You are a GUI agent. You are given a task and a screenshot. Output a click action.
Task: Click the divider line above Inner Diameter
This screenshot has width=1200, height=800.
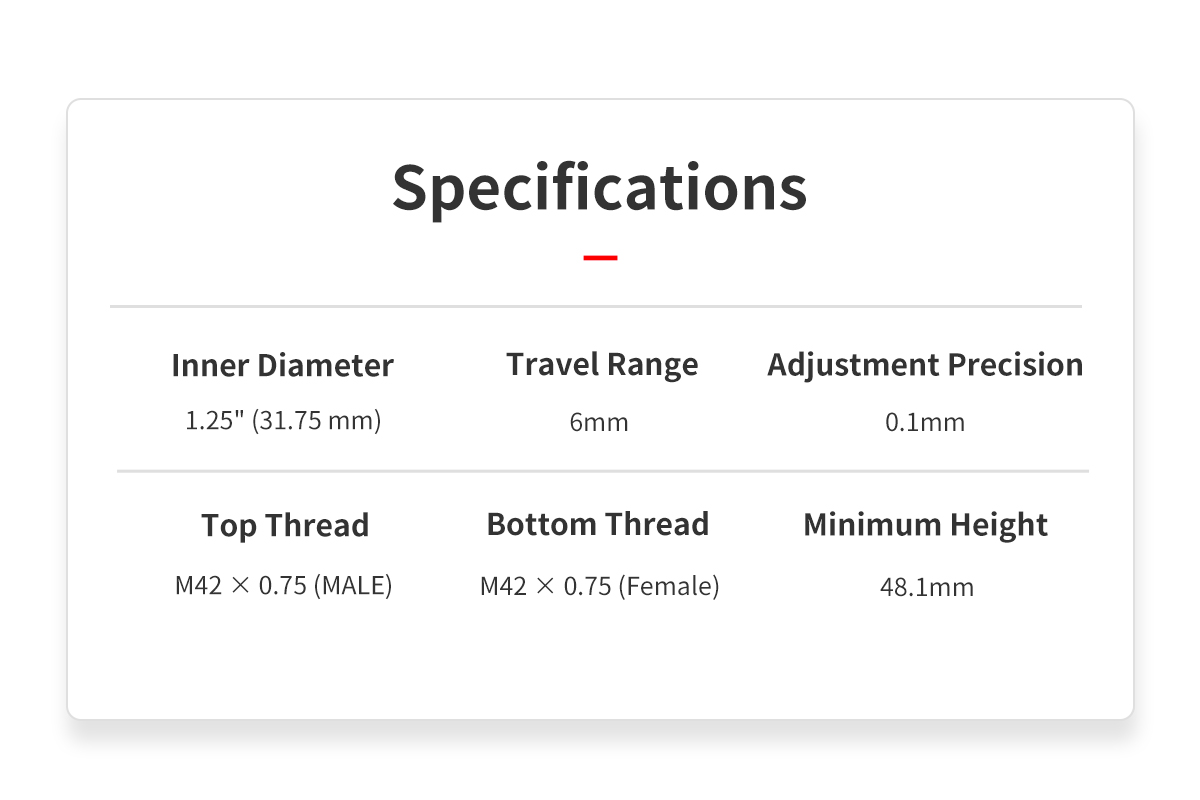(x=595, y=306)
